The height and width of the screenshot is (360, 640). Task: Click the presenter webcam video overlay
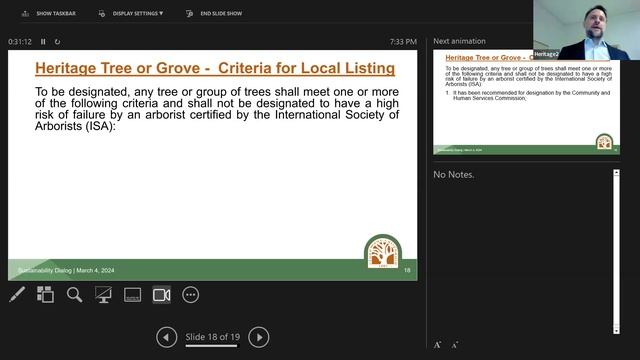[586, 30]
